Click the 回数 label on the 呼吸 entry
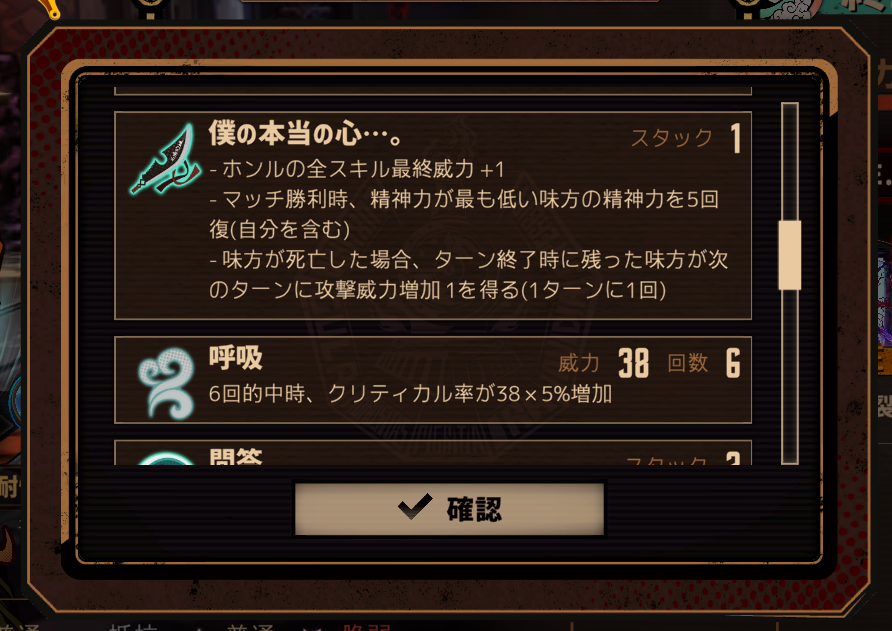The width and height of the screenshot is (892, 631). (x=687, y=362)
